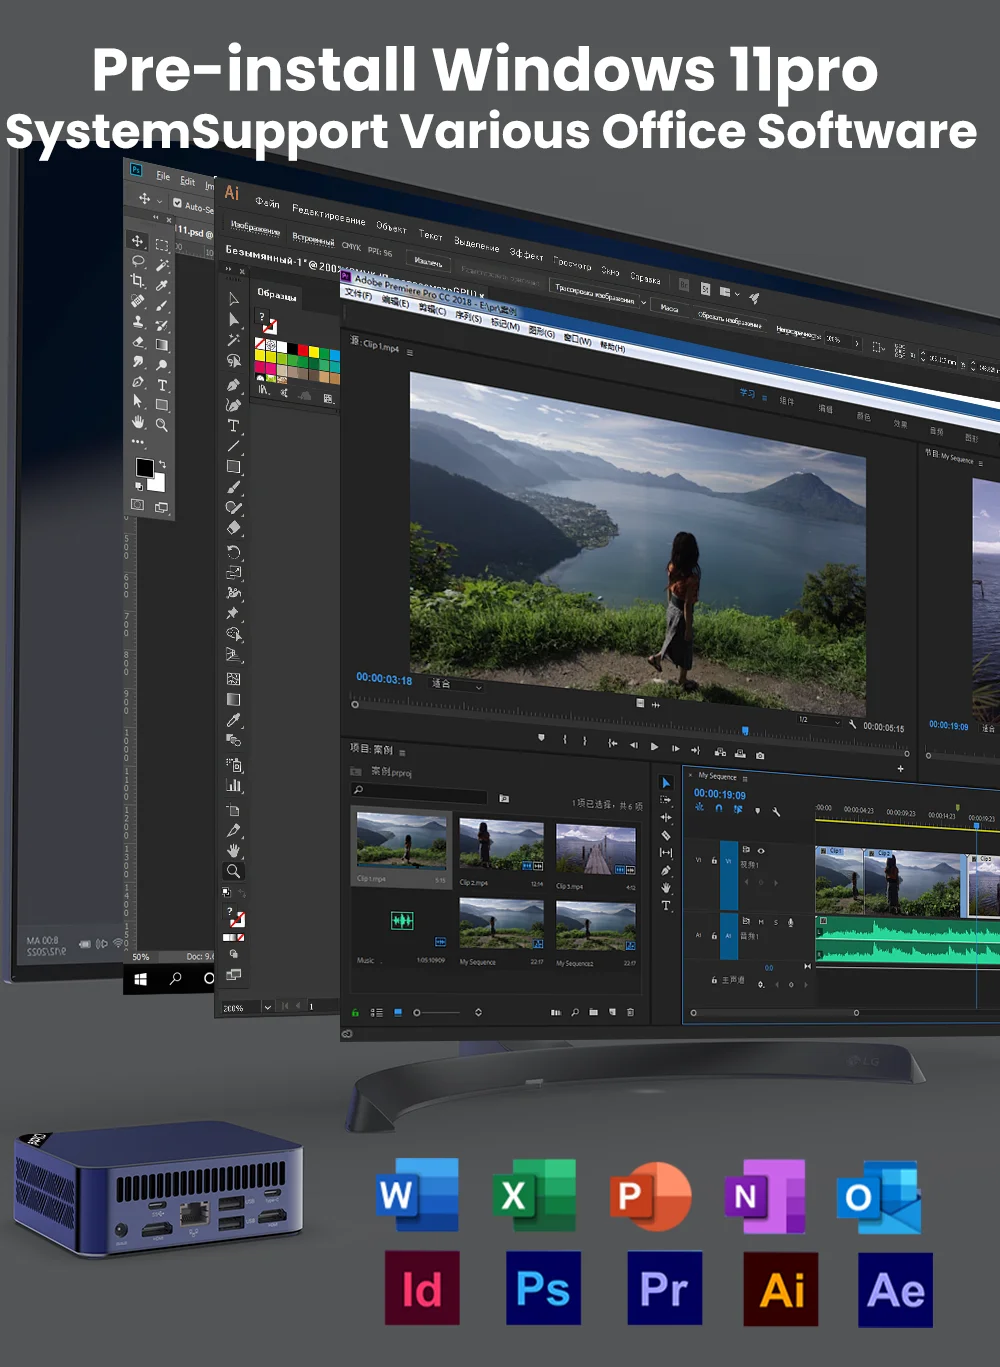Mute the A1 audio track
1000x1367 pixels.
tap(761, 922)
